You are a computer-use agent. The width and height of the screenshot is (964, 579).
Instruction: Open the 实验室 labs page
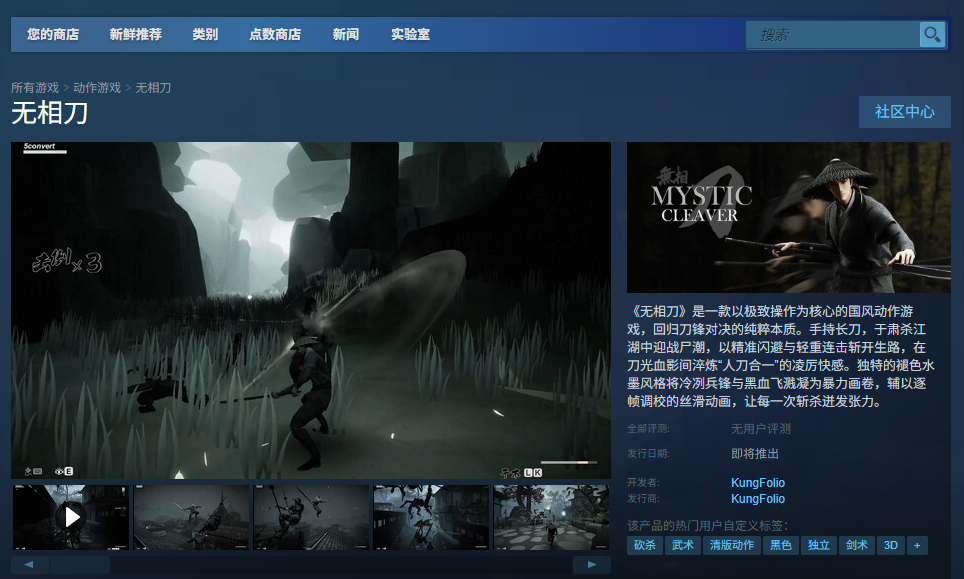[x=410, y=34]
